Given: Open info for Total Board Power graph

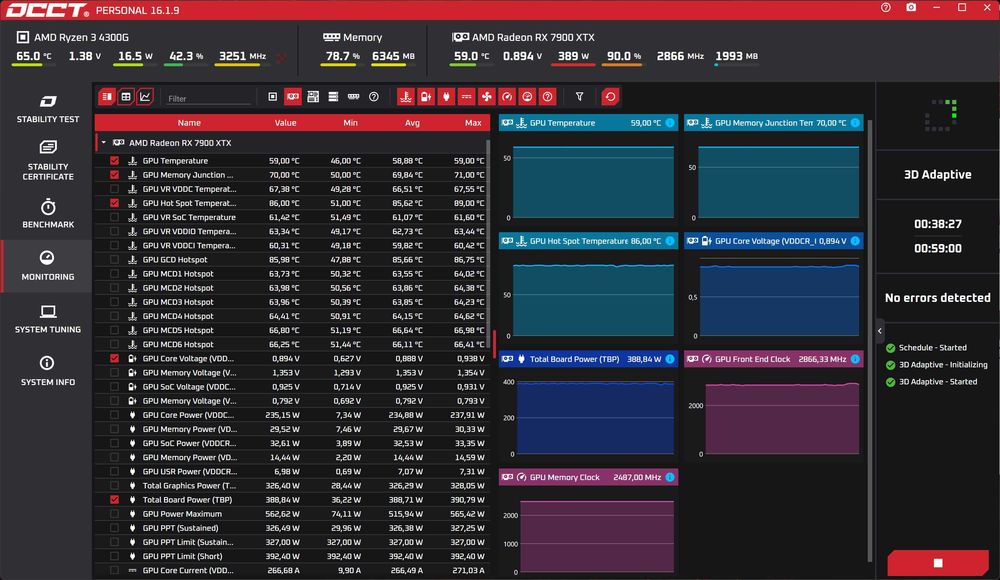Looking at the screenshot, I should pos(670,359).
